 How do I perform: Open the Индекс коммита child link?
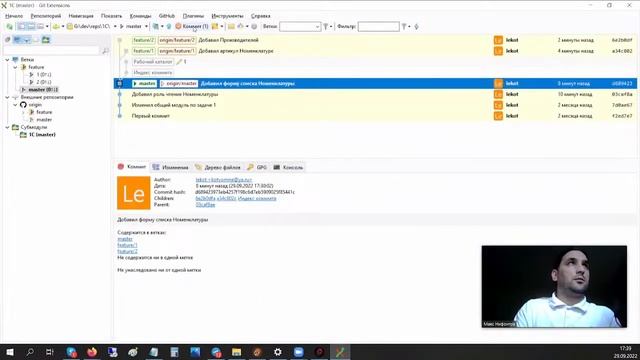pos(257,198)
